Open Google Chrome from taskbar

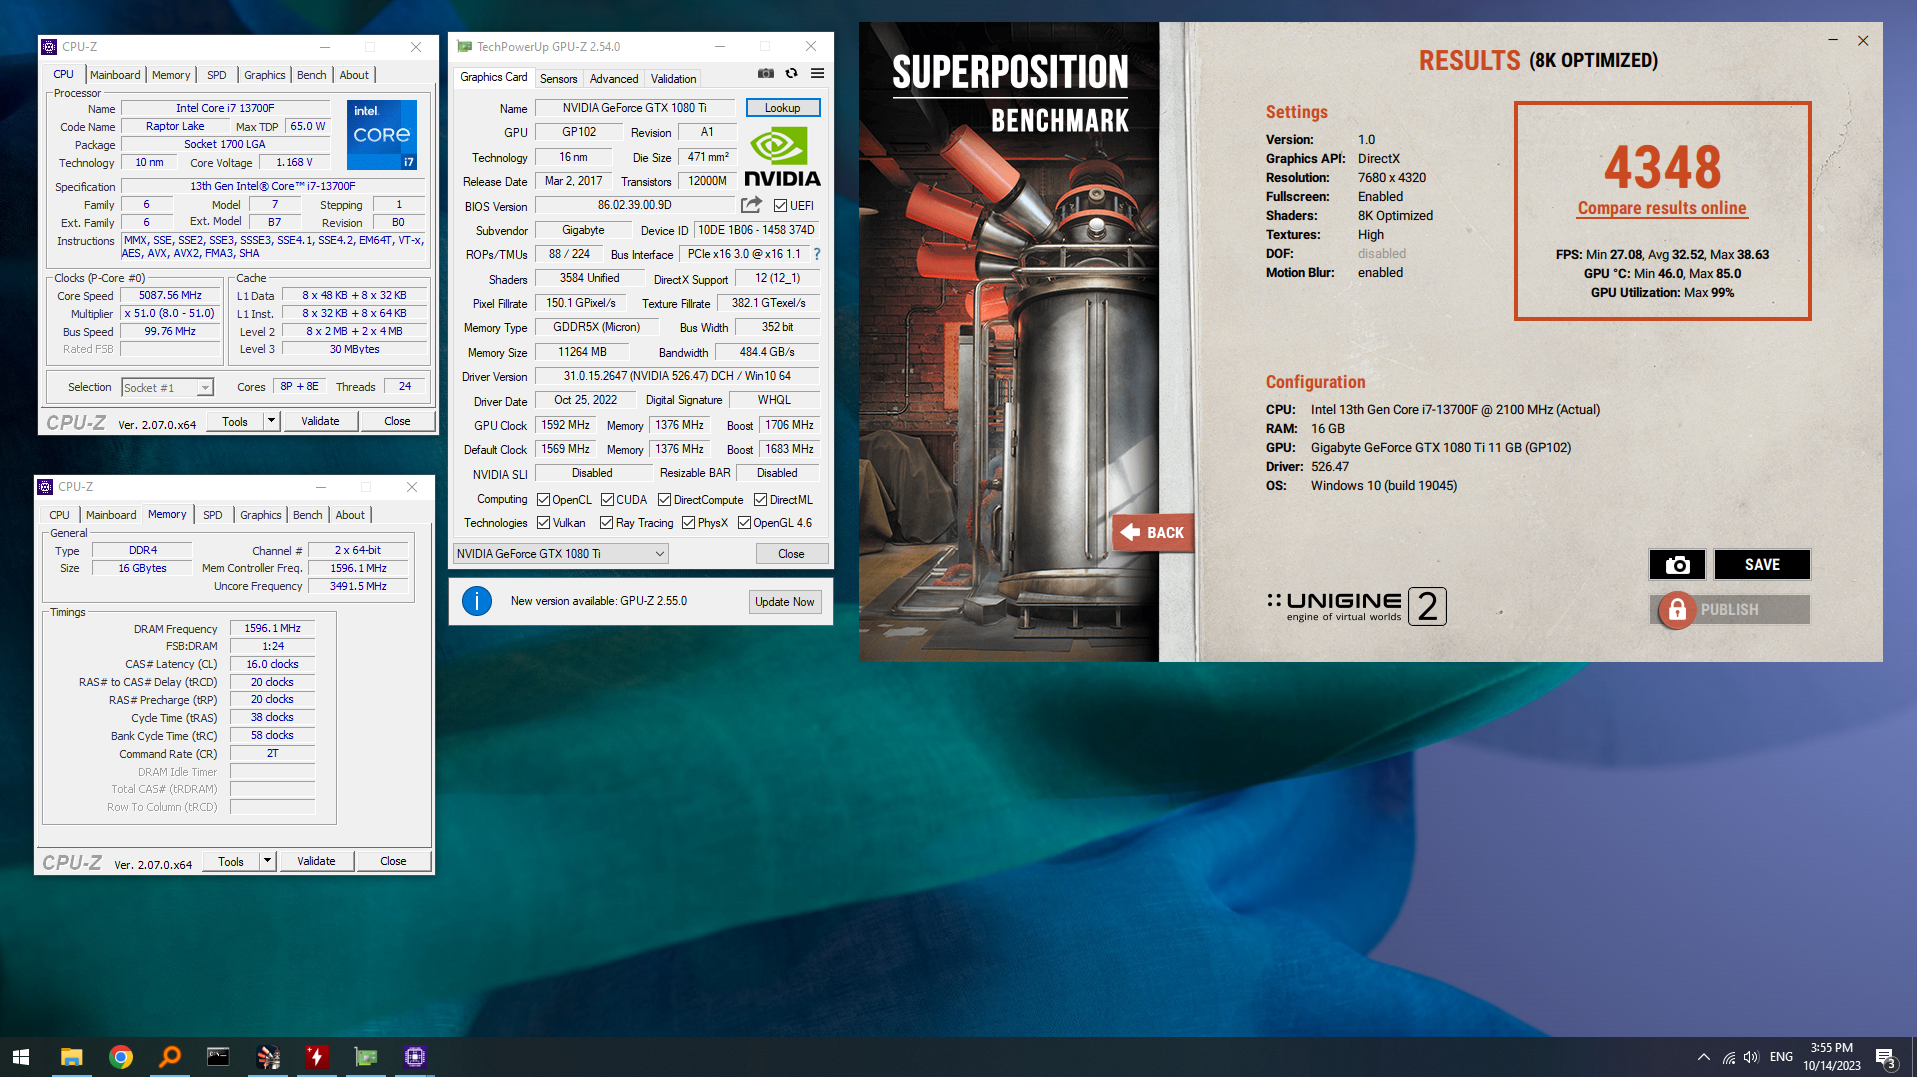coord(121,1057)
